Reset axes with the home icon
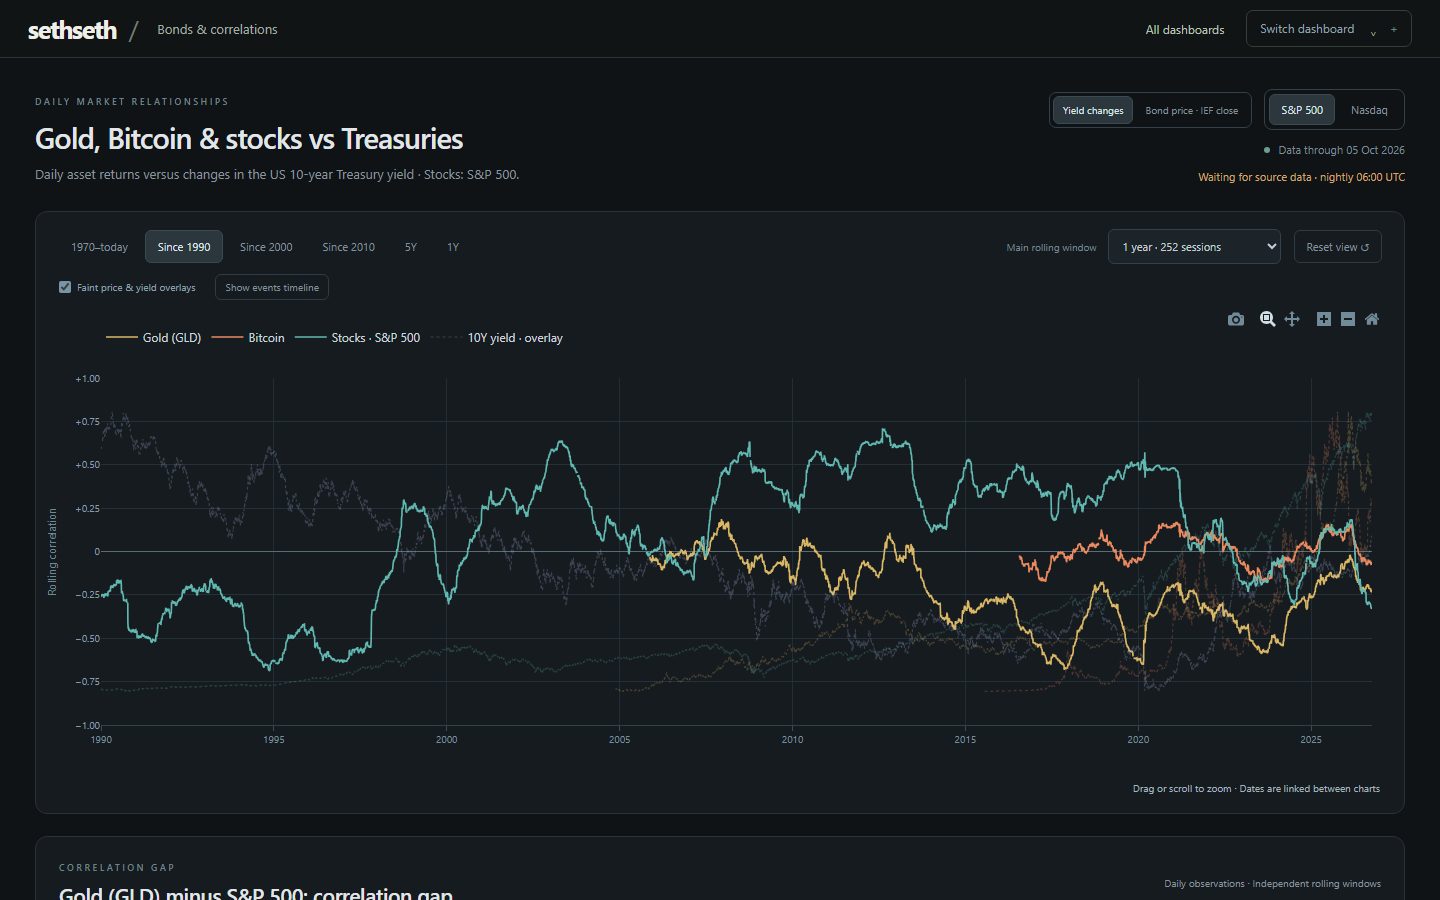This screenshot has width=1440, height=900. 1372,319
